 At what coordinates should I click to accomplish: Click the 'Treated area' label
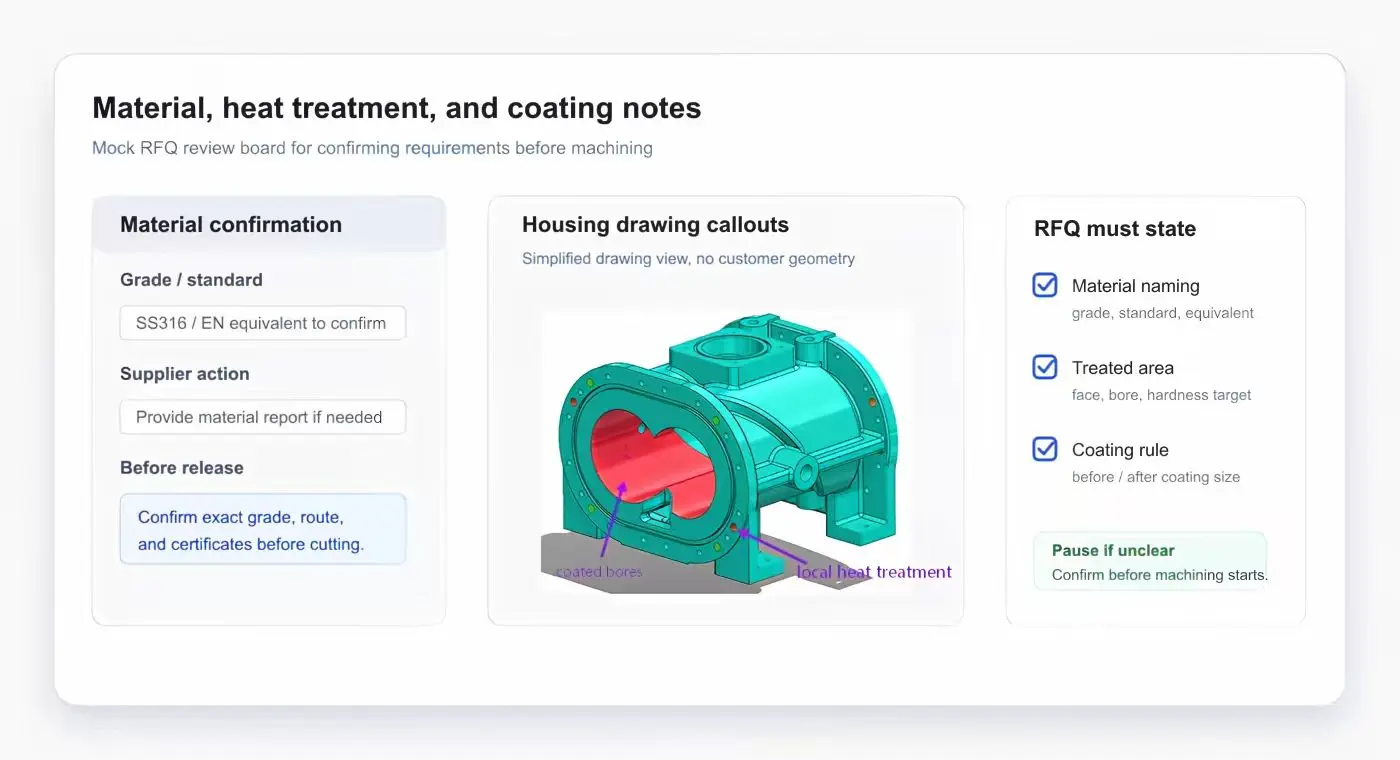[1123, 368]
